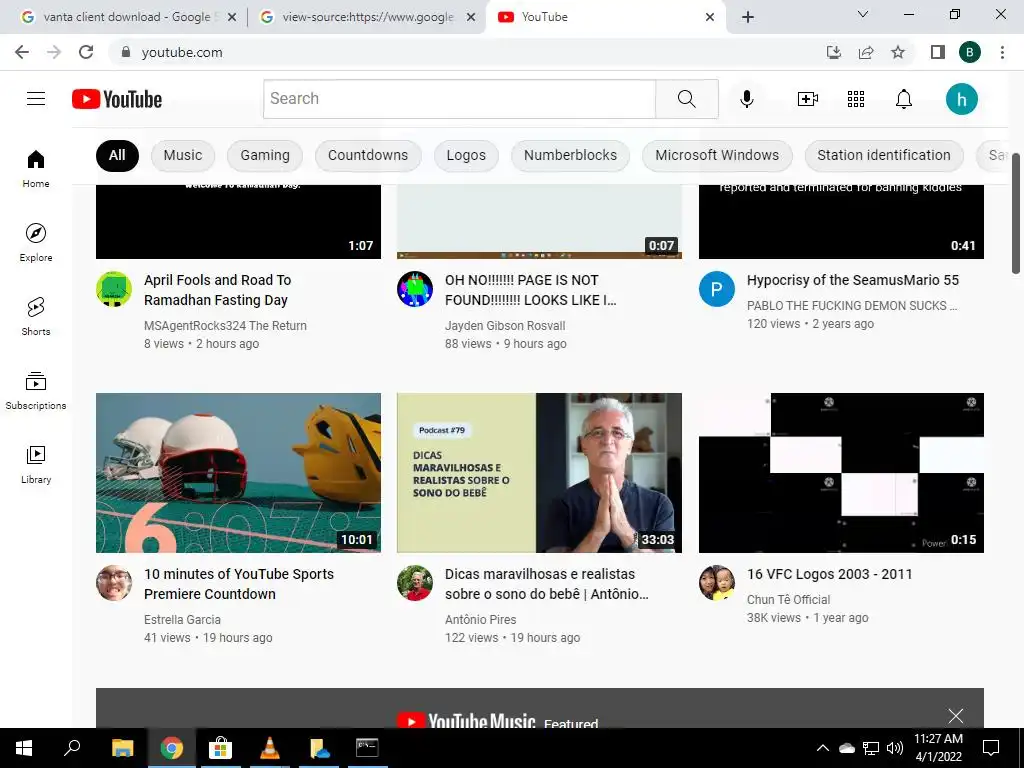Image resolution: width=1024 pixels, height=768 pixels.
Task: Click the install app icon in address bar
Action: [x=833, y=52]
